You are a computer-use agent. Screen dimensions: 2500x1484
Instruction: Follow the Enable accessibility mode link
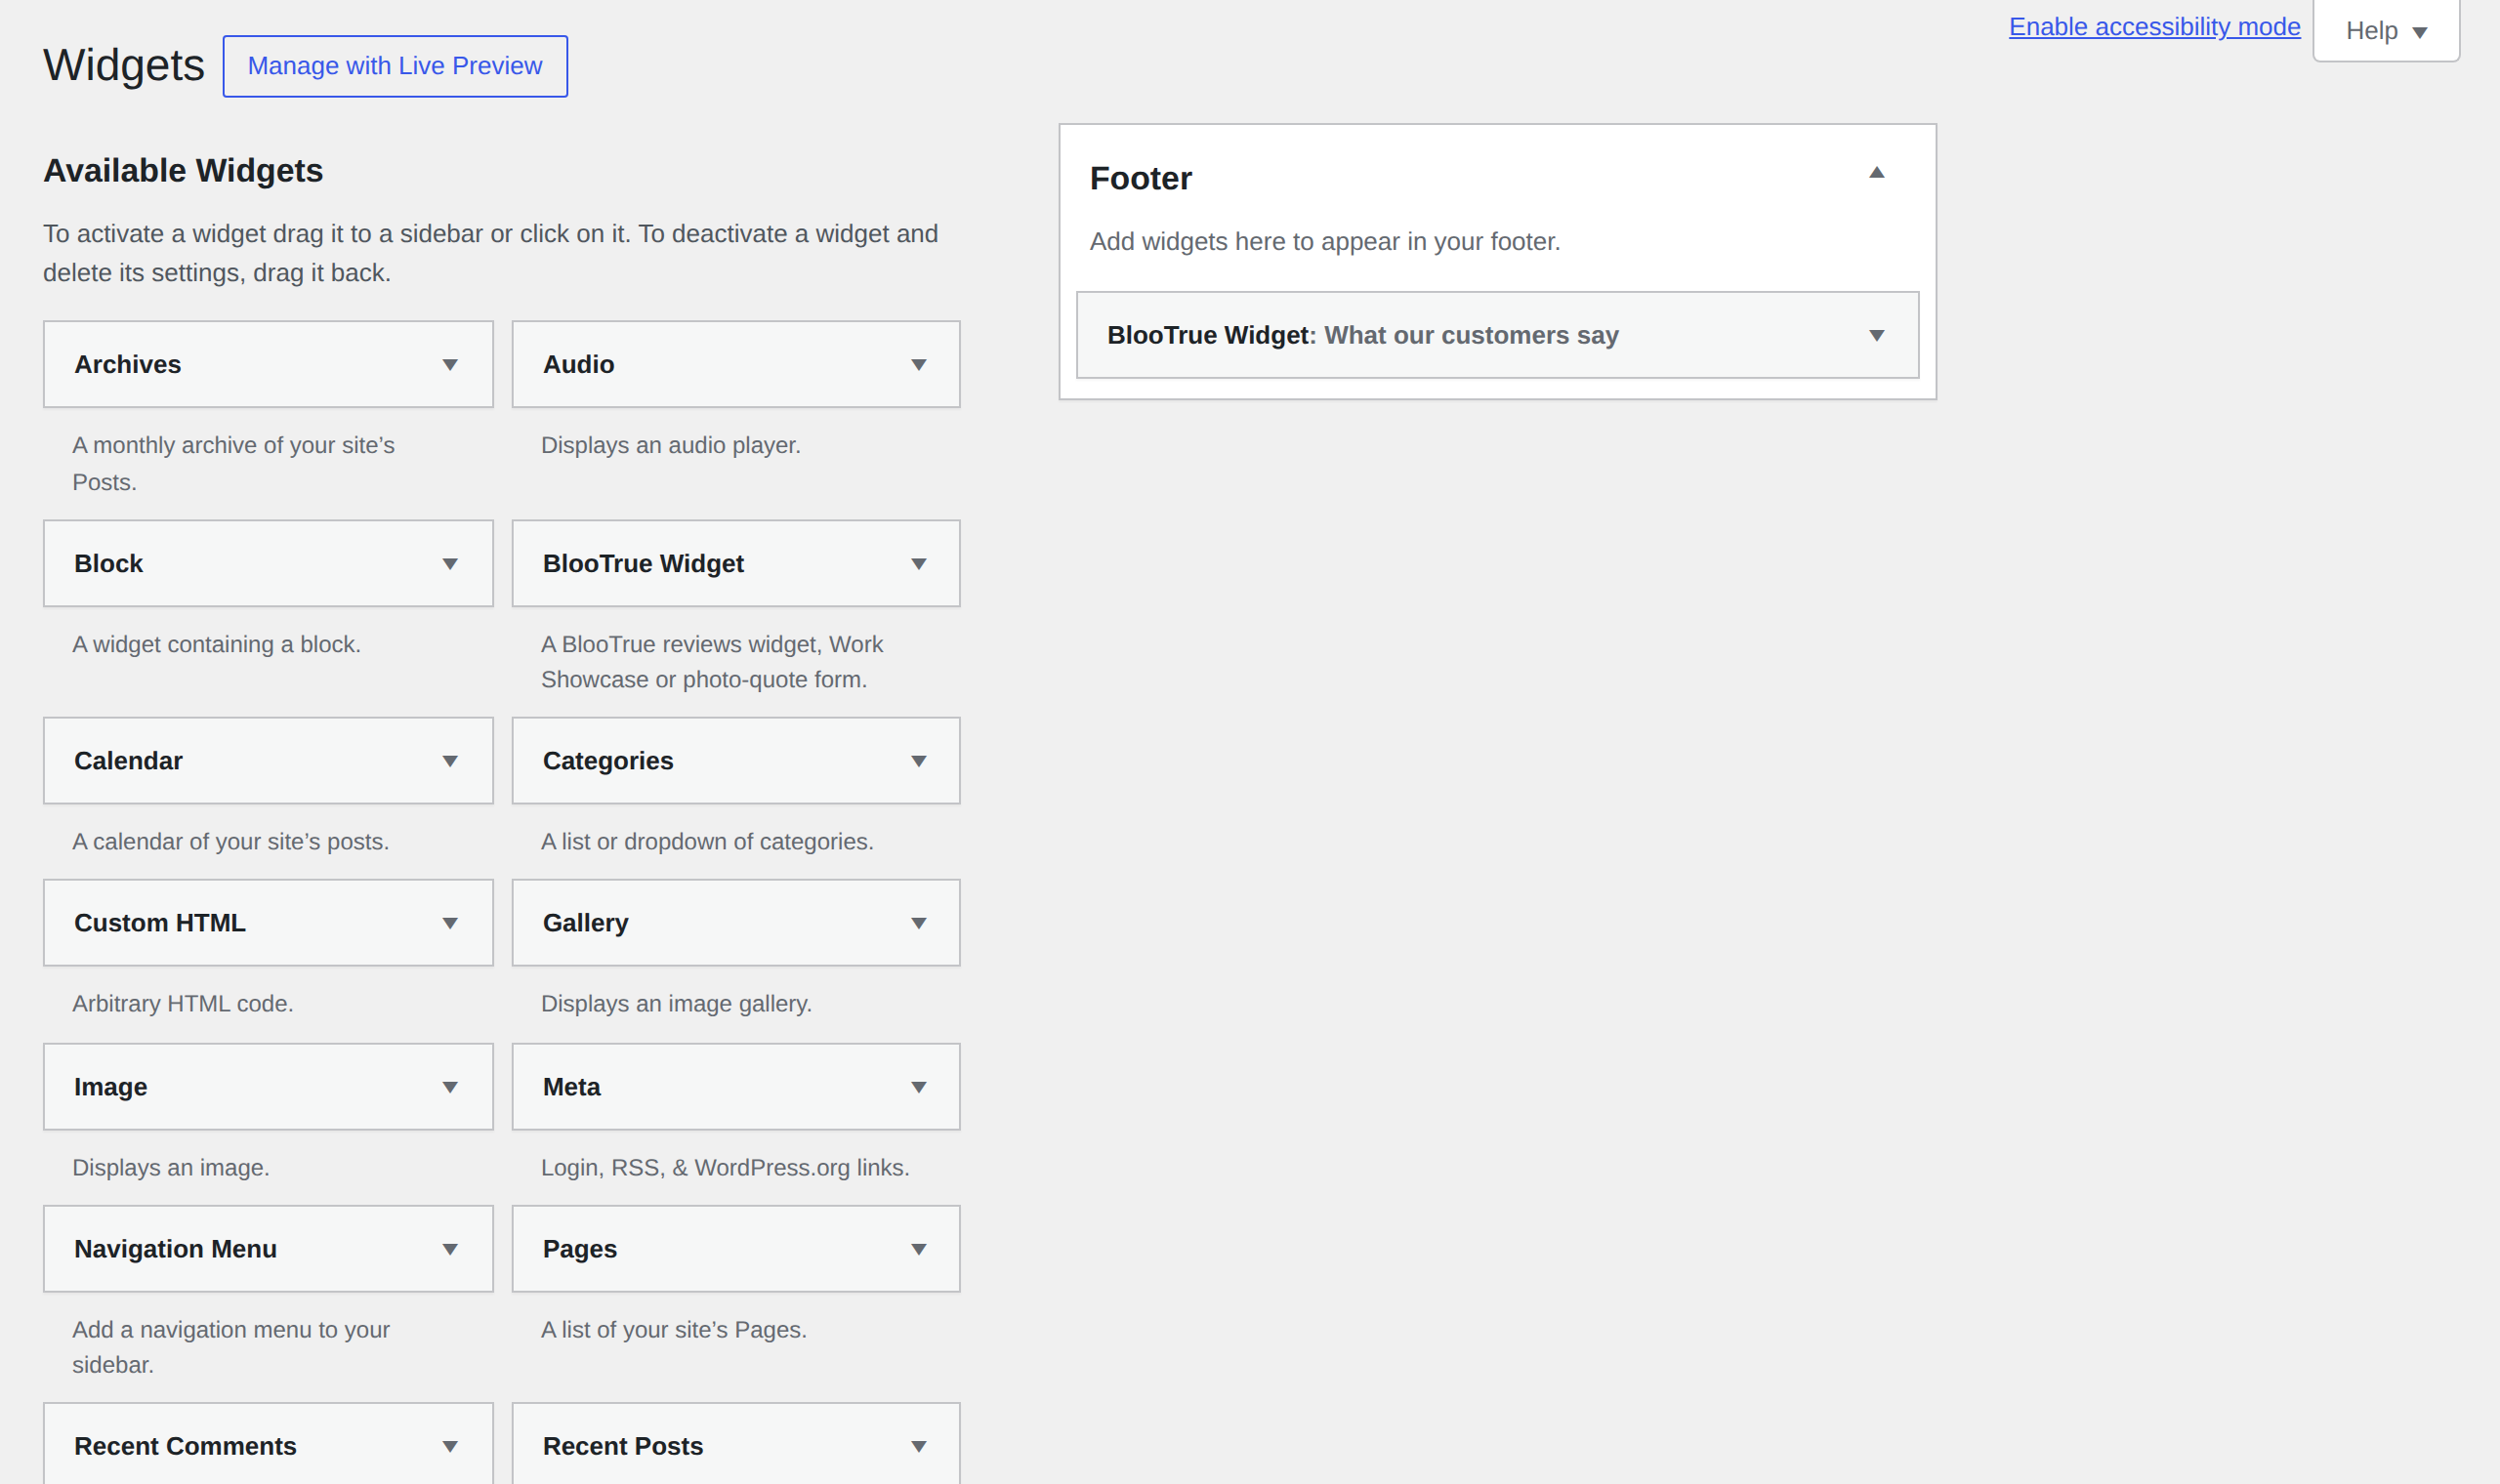tap(2155, 27)
